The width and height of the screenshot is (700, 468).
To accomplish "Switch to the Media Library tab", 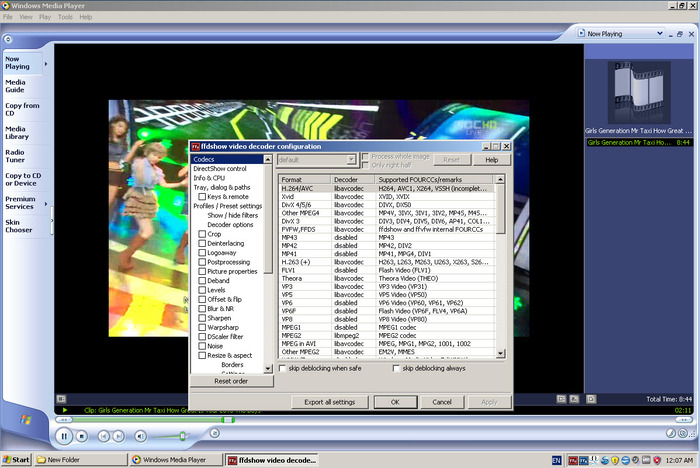I will point(24,133).
